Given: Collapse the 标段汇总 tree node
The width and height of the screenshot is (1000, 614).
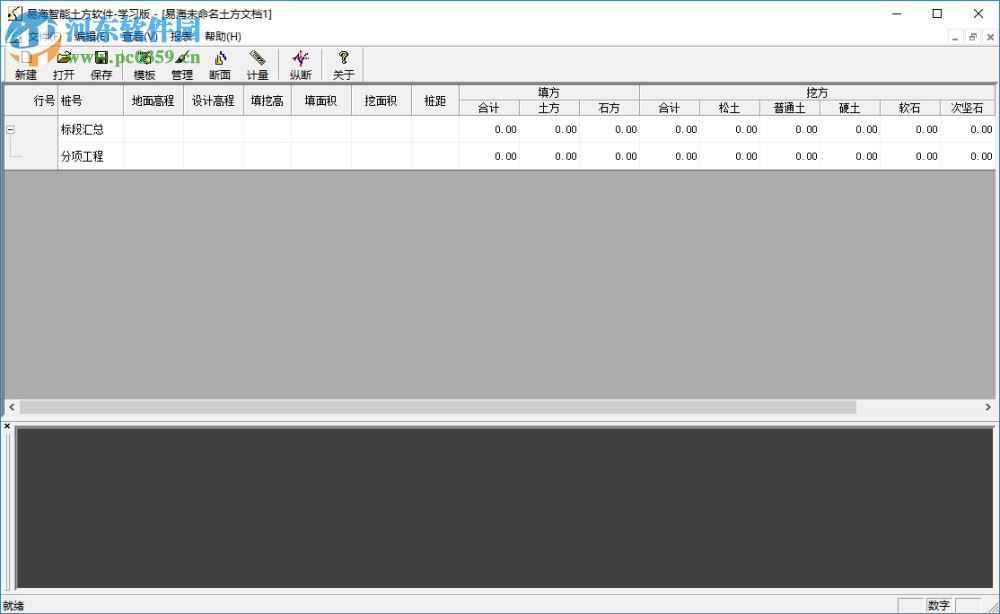Looking at the screenshot, I should pos(9,129).
